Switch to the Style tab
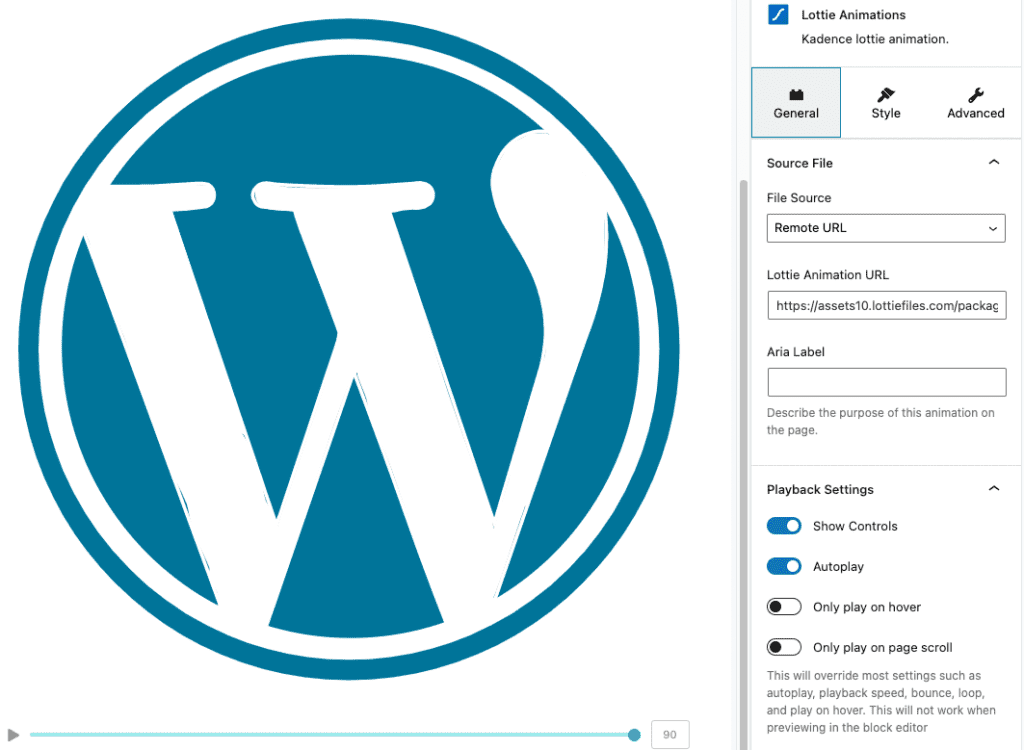The image size is (1024, 750). 886,103
